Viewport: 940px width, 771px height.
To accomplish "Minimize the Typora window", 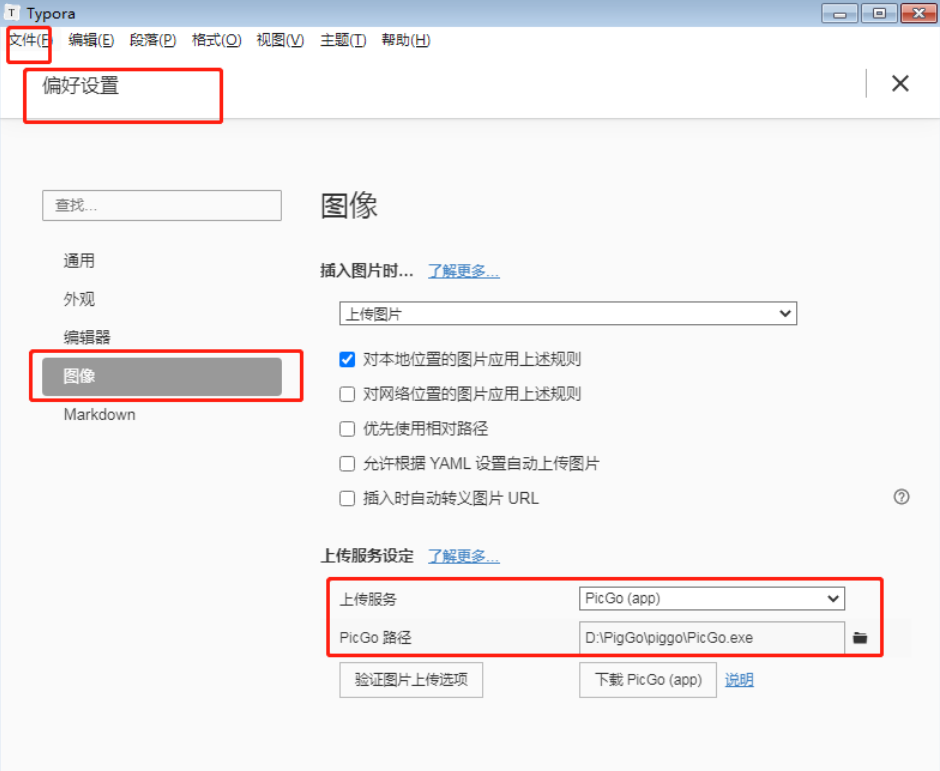I will [840, 13].
